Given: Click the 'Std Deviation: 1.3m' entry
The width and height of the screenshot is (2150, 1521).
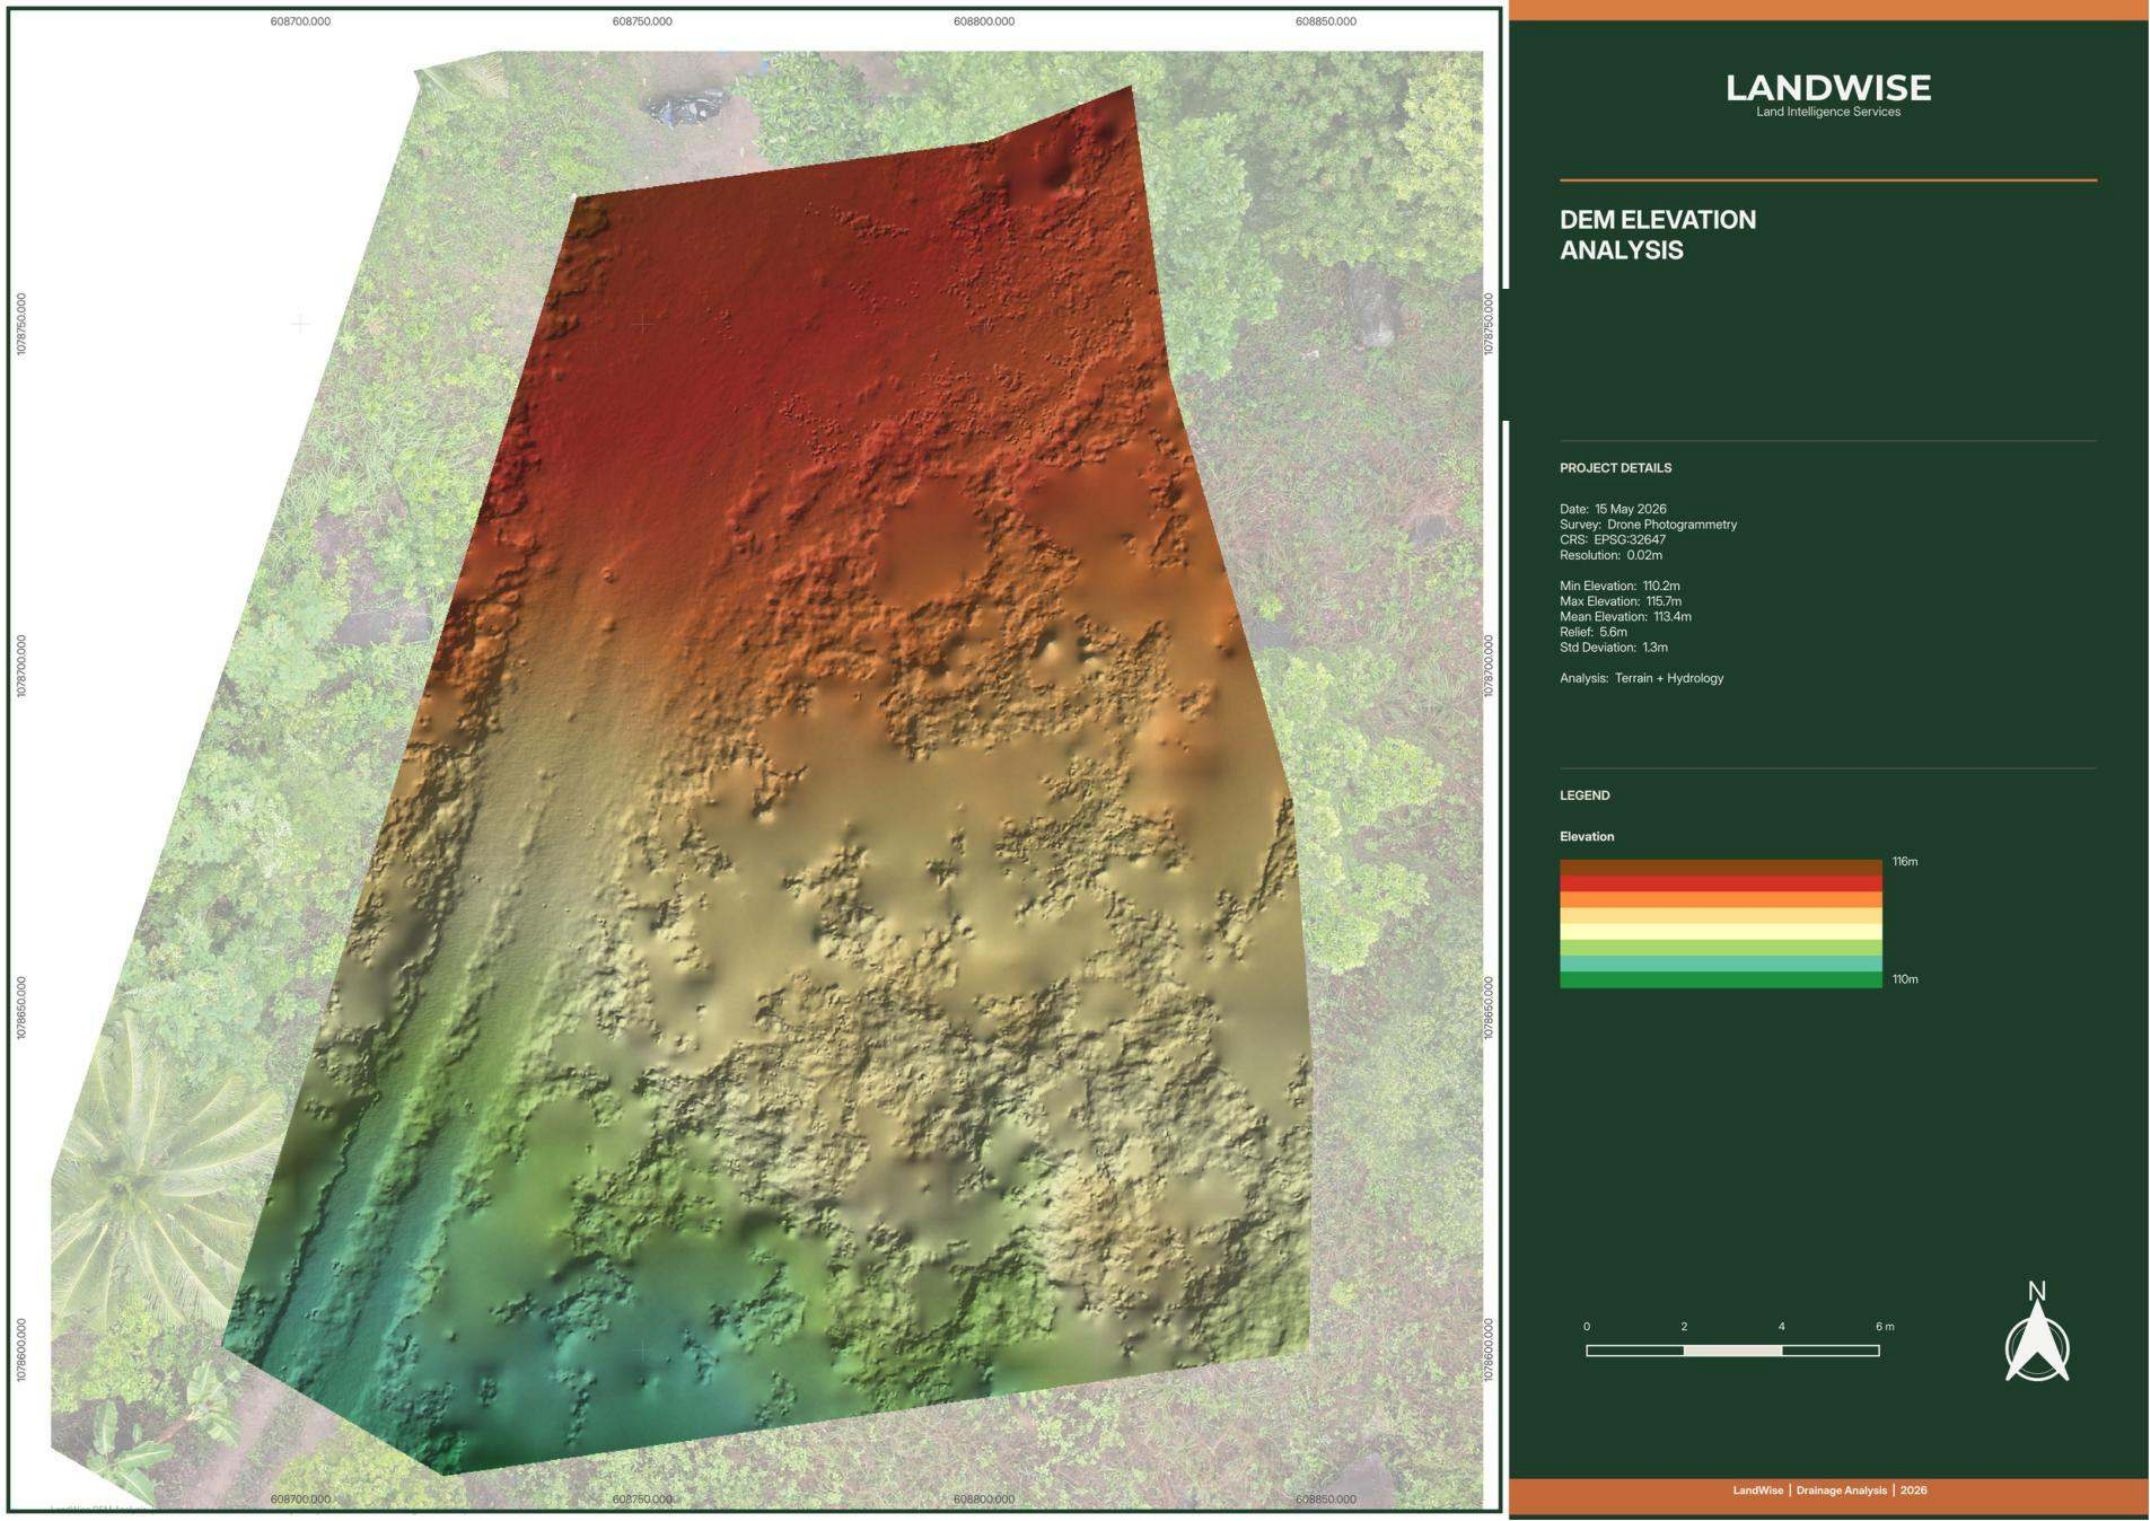Looking at the screenshot, I should 1613,647.
